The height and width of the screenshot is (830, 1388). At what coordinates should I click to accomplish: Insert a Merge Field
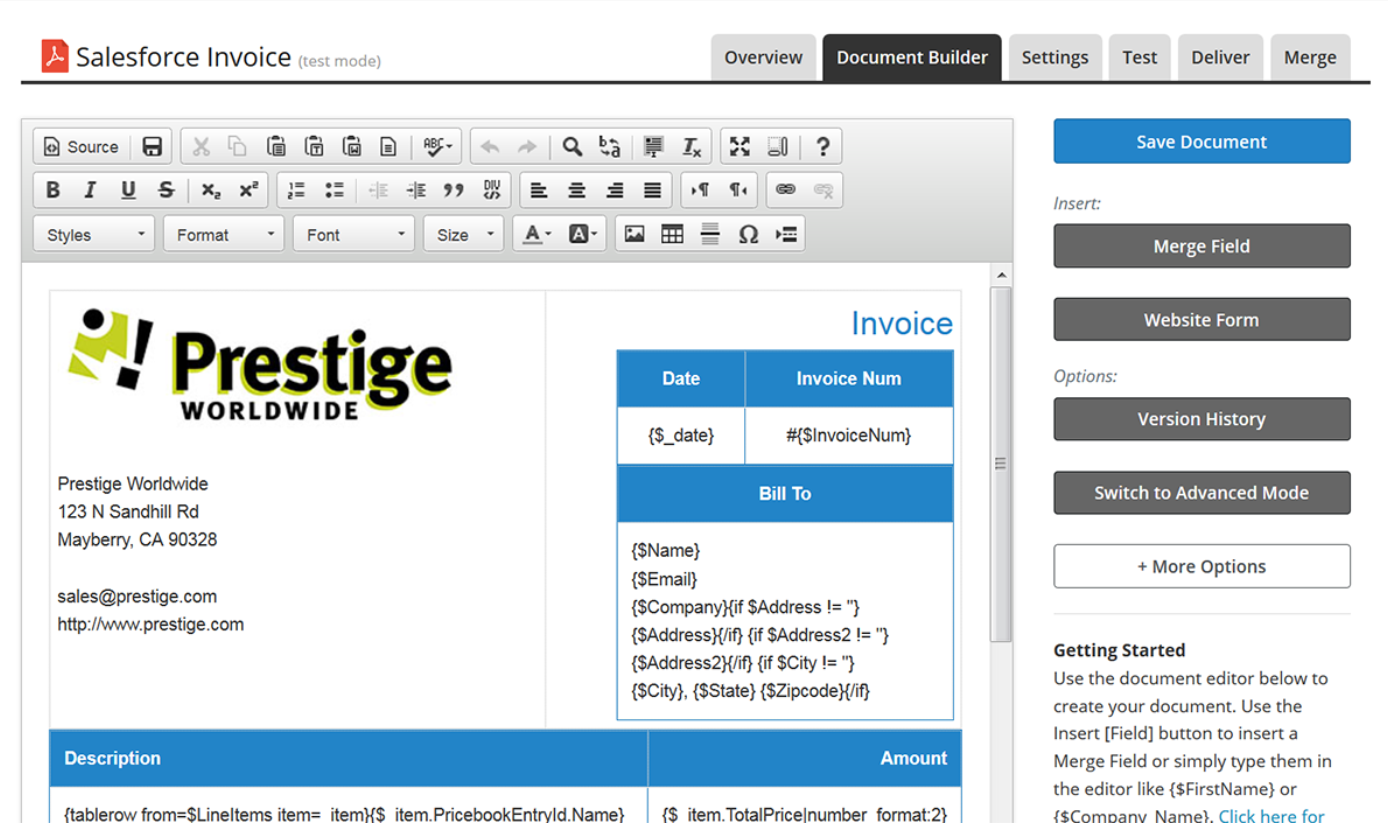[1202, 246]
